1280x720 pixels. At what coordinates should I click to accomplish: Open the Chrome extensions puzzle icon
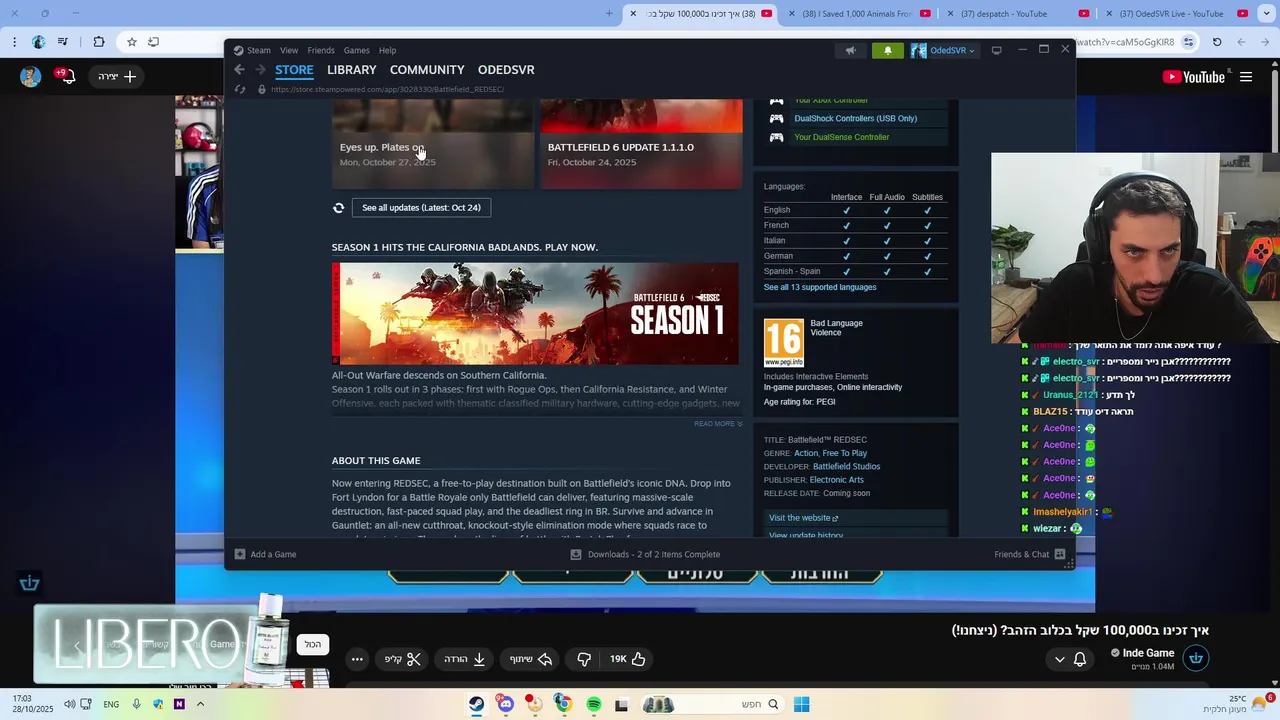pyautogui.click(x=98, y=42)
